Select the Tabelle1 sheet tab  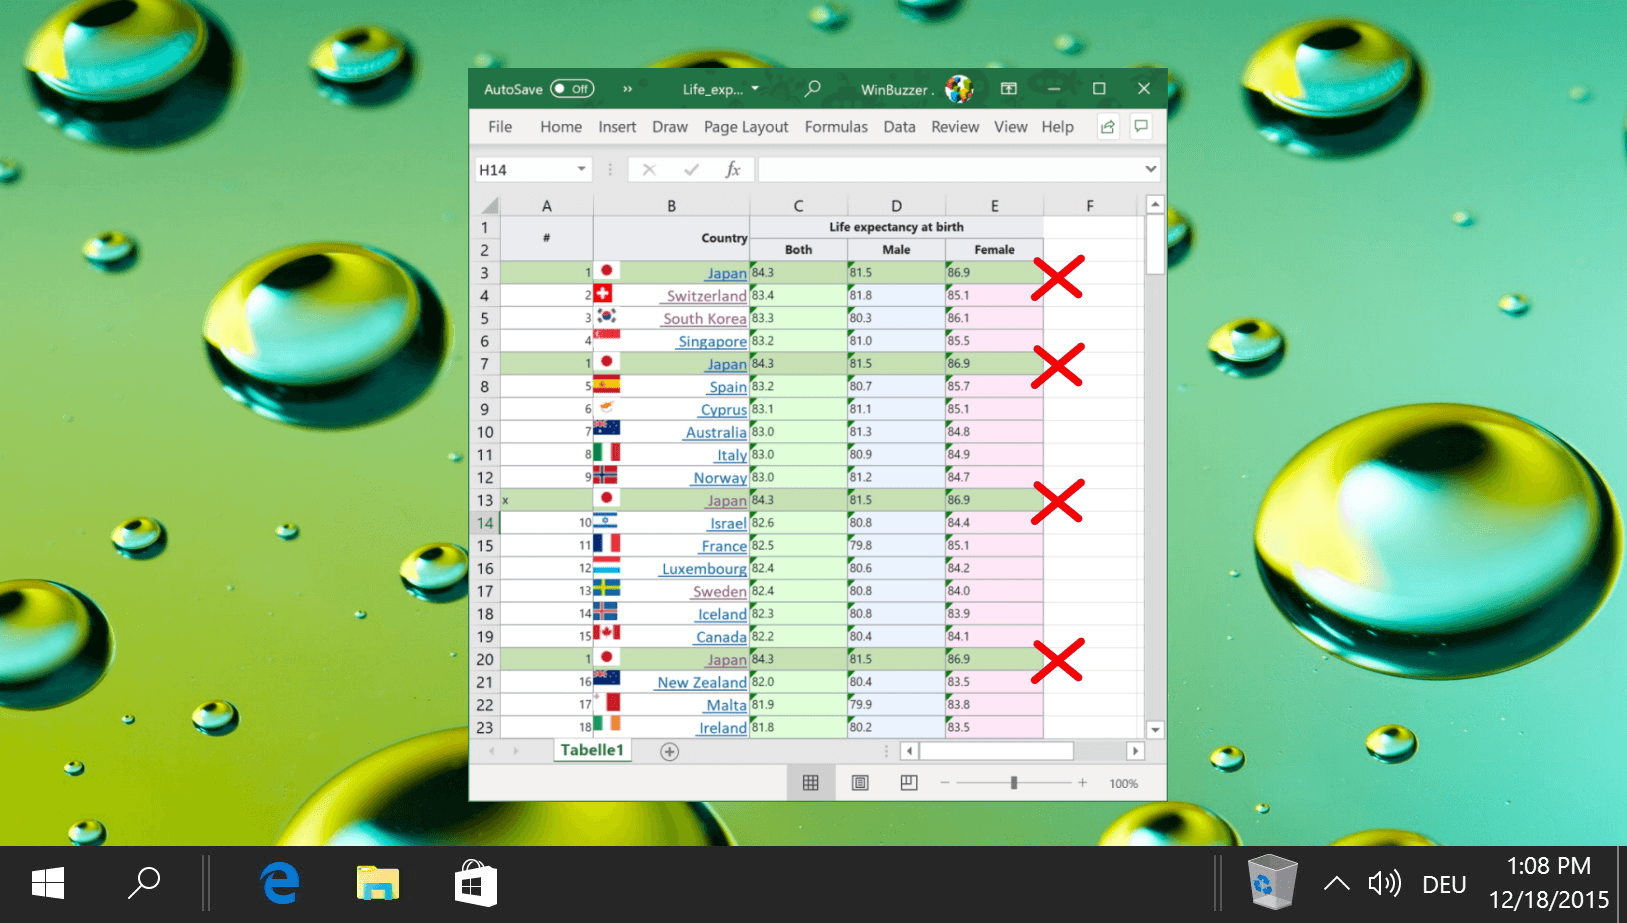point(592,750)
